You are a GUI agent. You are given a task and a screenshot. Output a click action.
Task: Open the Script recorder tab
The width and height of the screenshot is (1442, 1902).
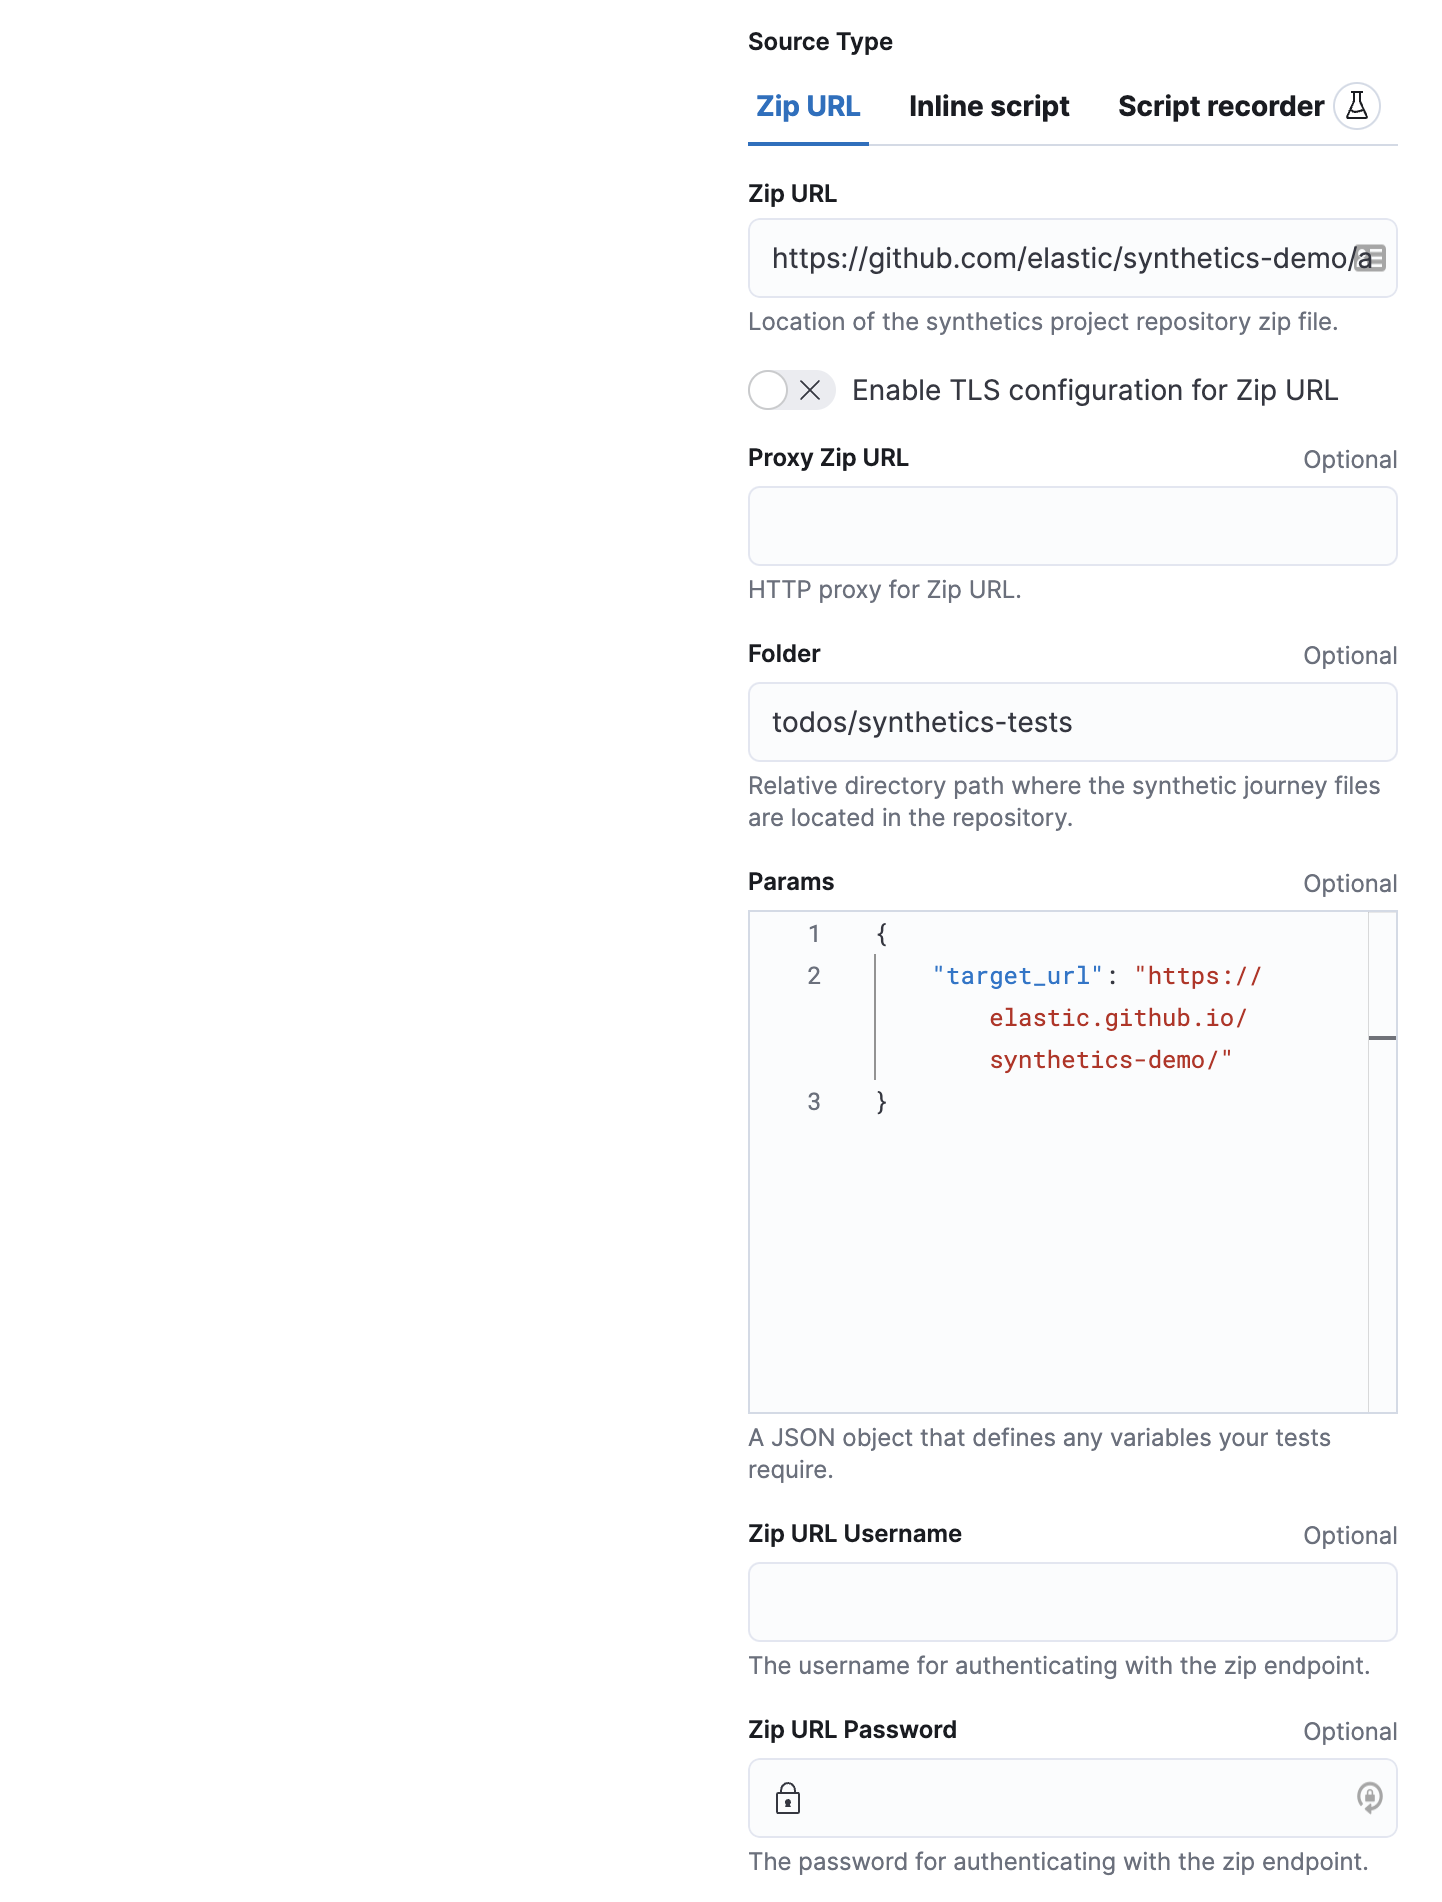[x=1222, y=105]
